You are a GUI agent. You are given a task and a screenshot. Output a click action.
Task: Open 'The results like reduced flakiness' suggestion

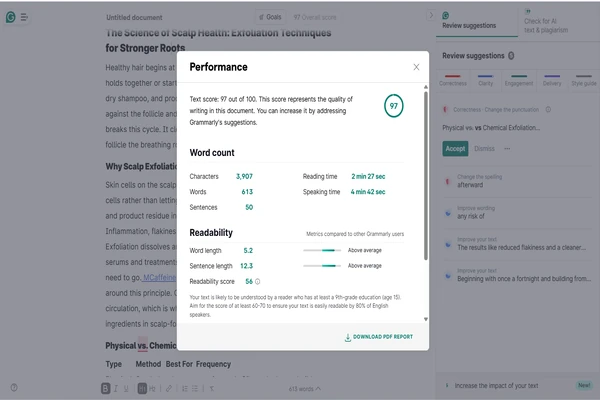tap(517, 244)
